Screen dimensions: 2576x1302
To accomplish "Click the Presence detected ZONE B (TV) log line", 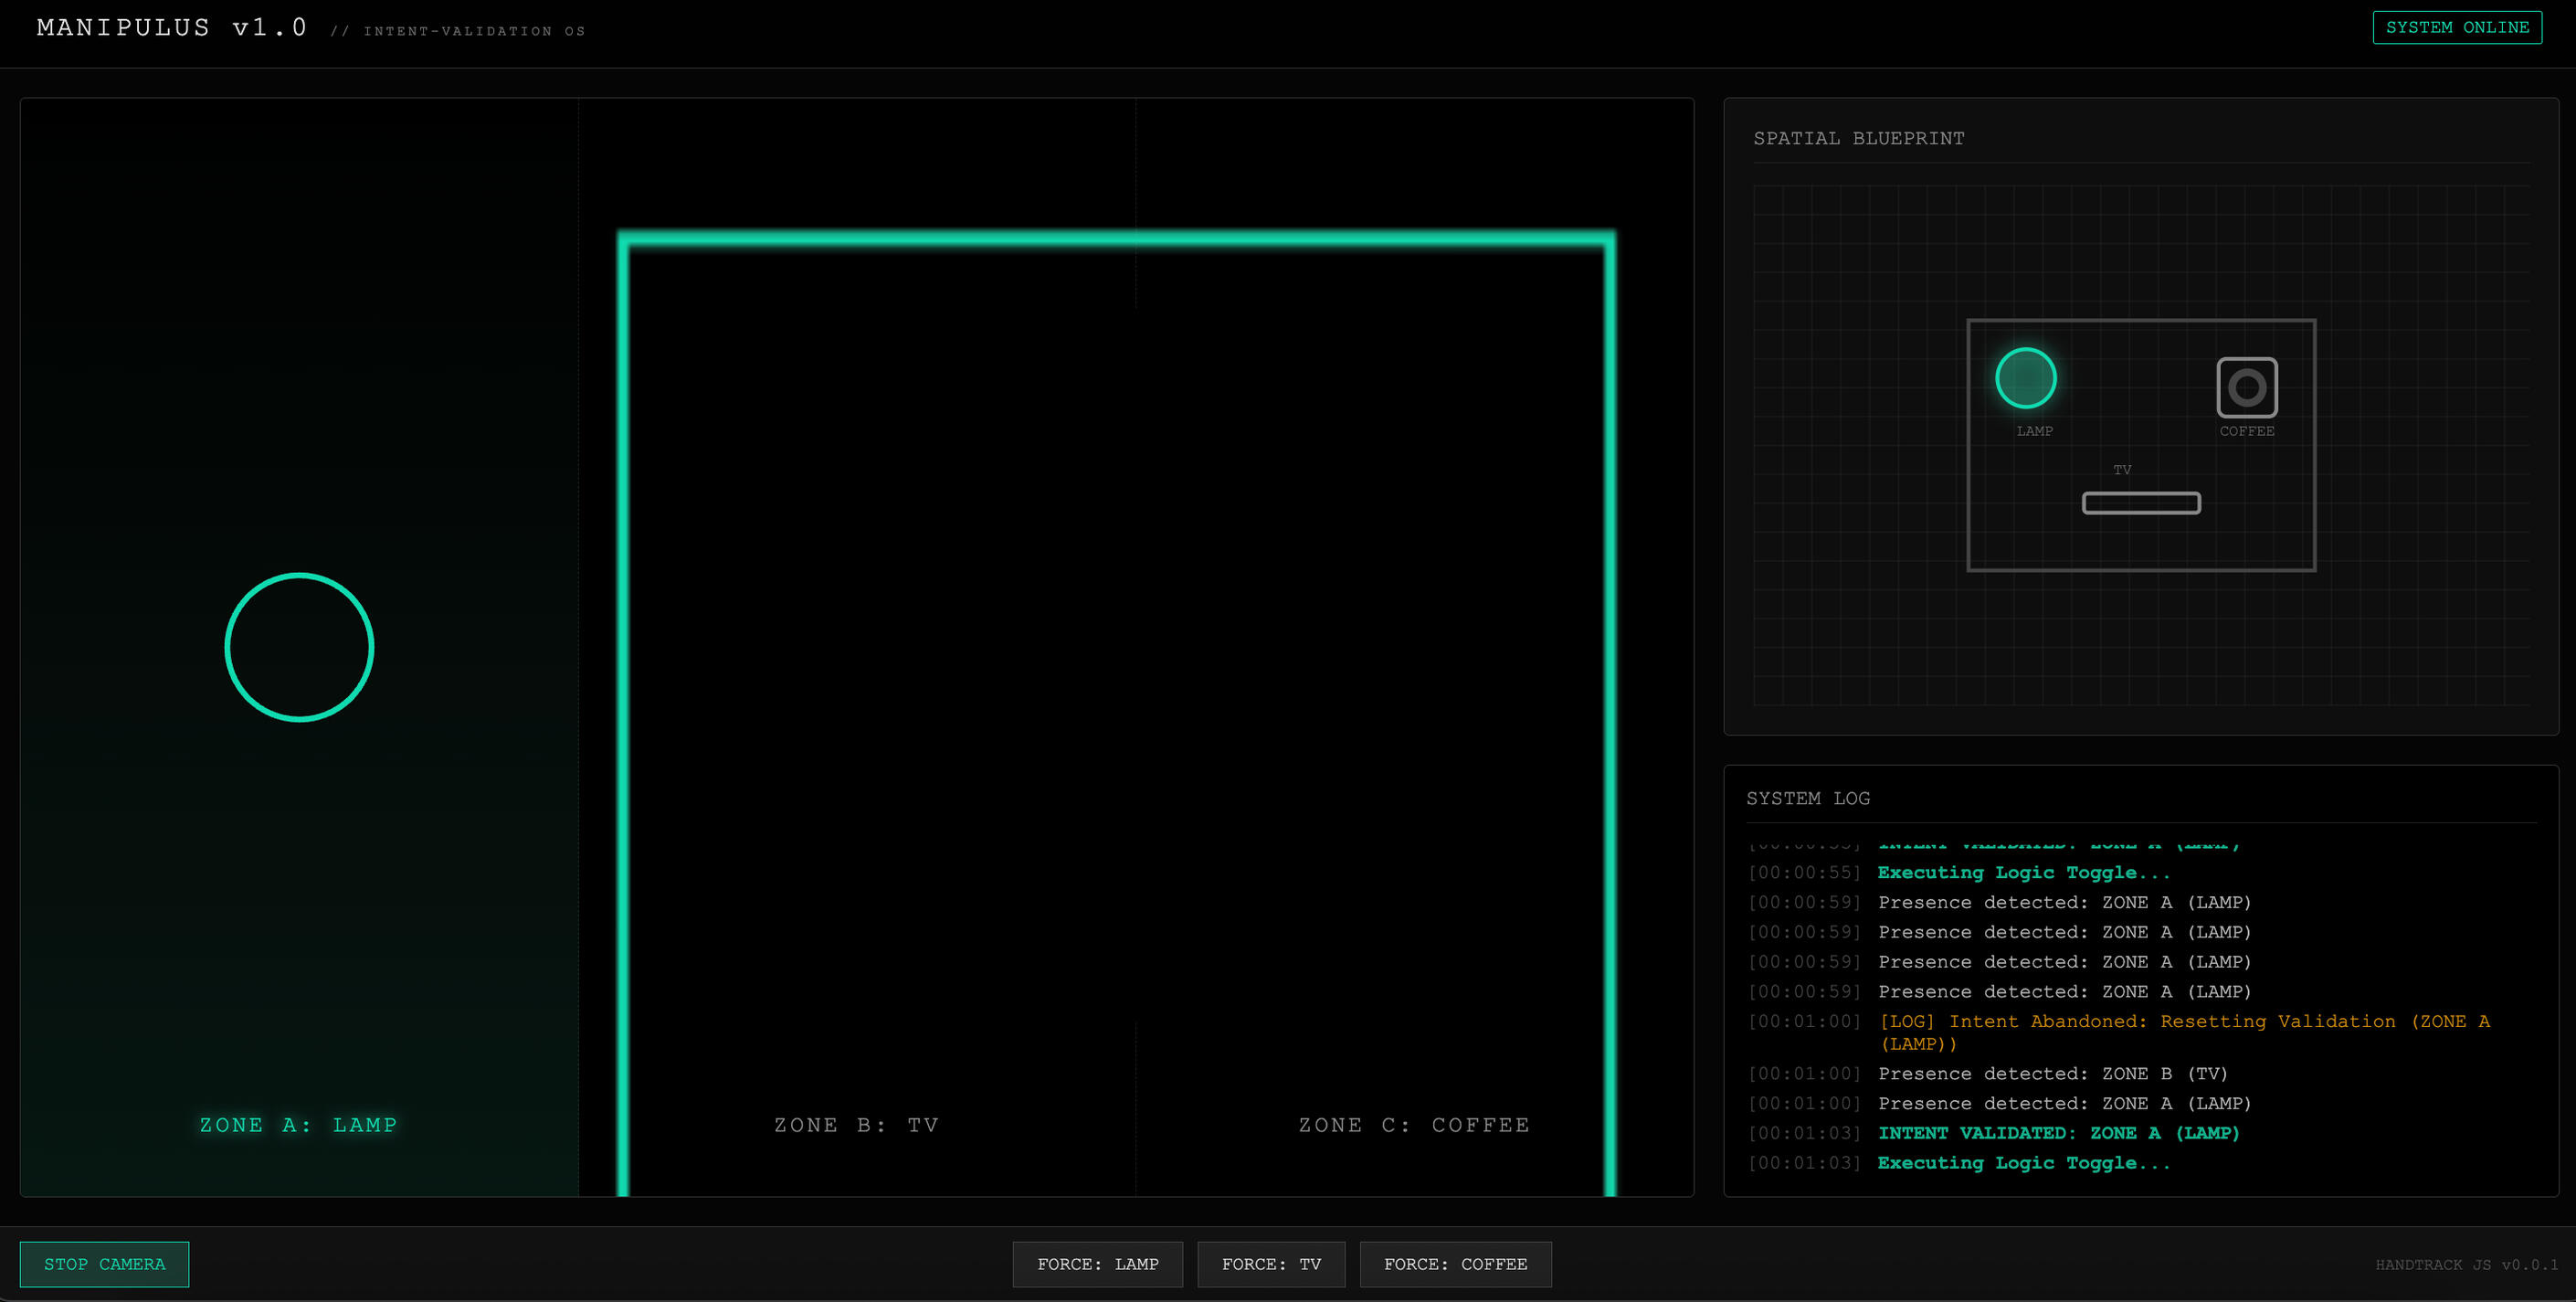I will pyautogui.click(x=2052, y=1073).
